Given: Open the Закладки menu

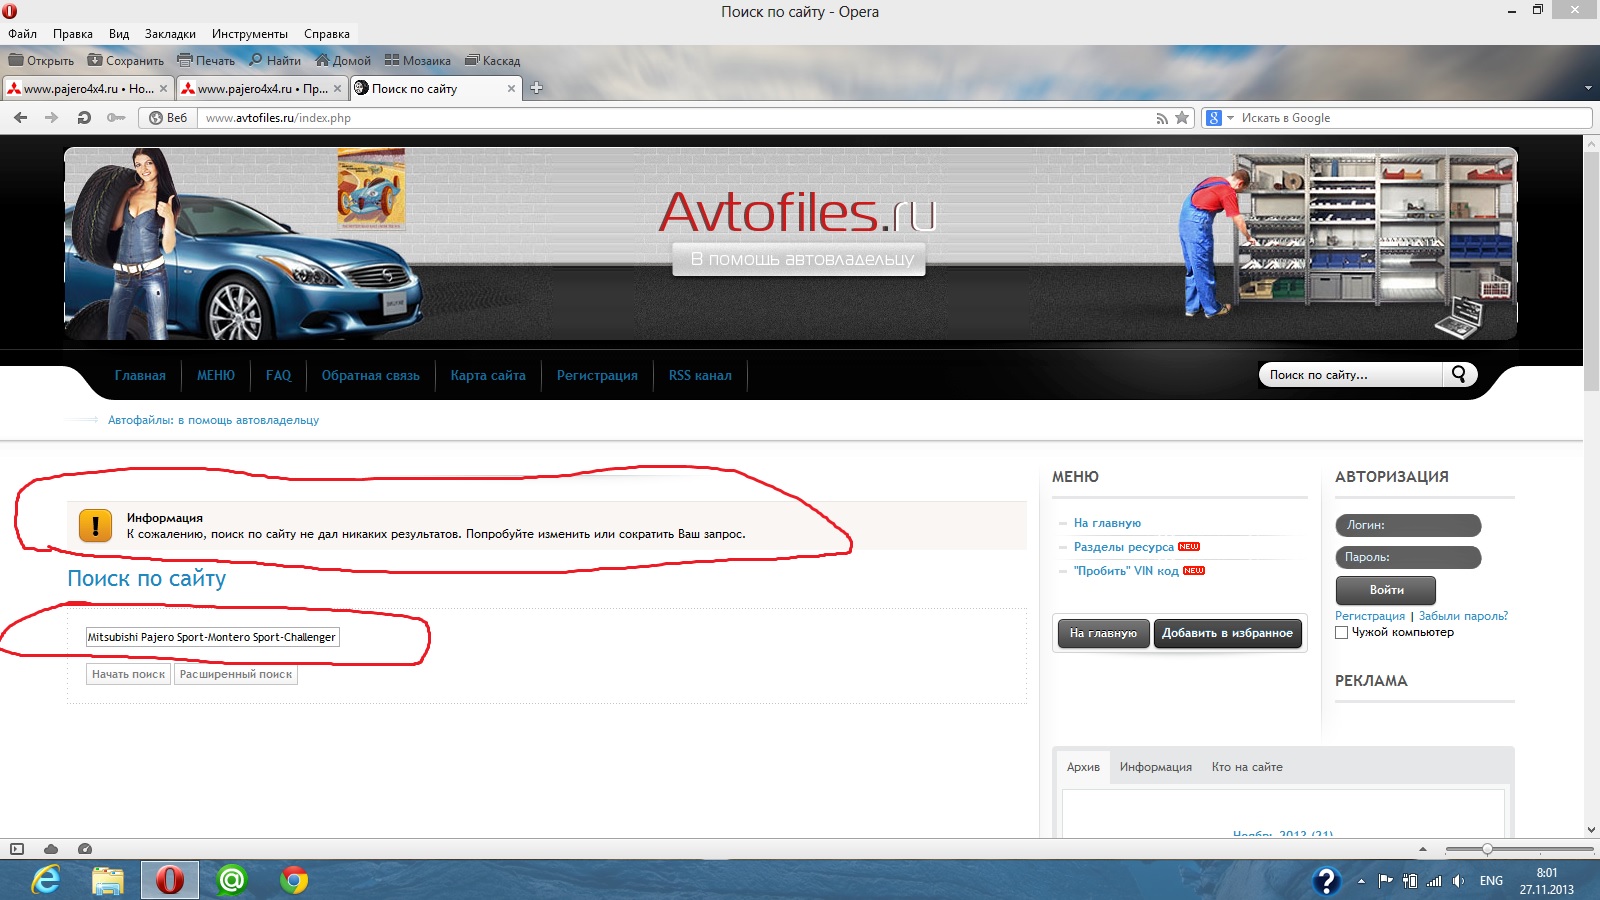Looking at the screenshot, I should [x=170, y=34].
